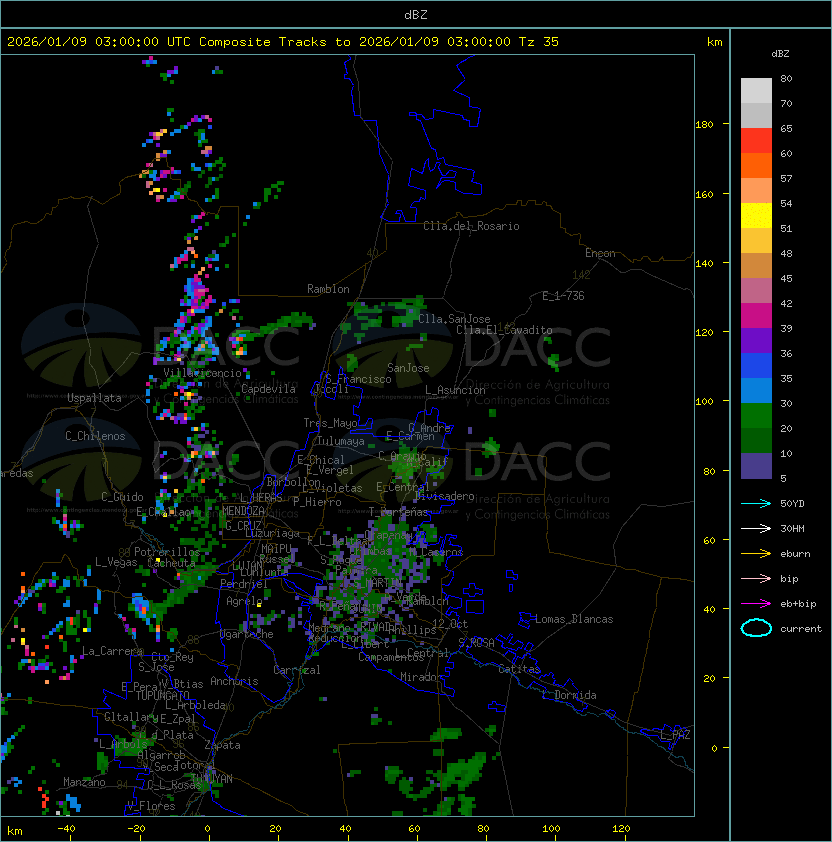Image resolution: width=832 pixels, height=842 pixels.
Task: Click the Tulumaya map label
Action: coord(341,441)
